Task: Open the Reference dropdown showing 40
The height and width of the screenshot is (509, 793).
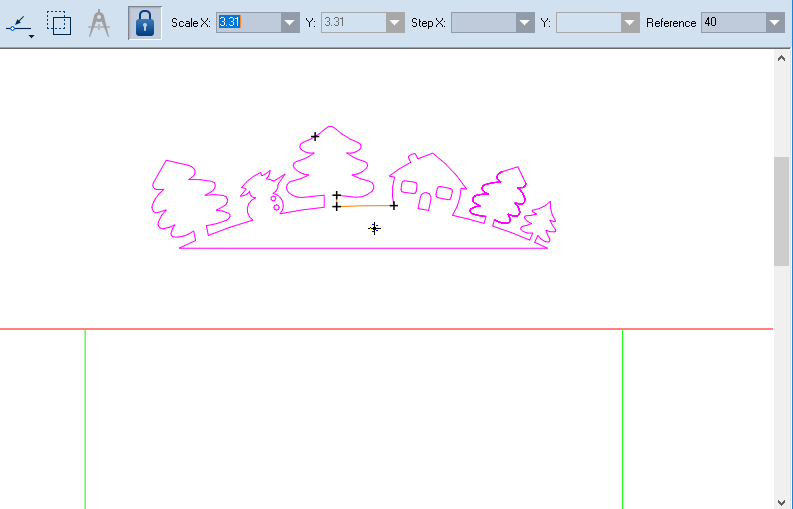Action: click(774, 22)
